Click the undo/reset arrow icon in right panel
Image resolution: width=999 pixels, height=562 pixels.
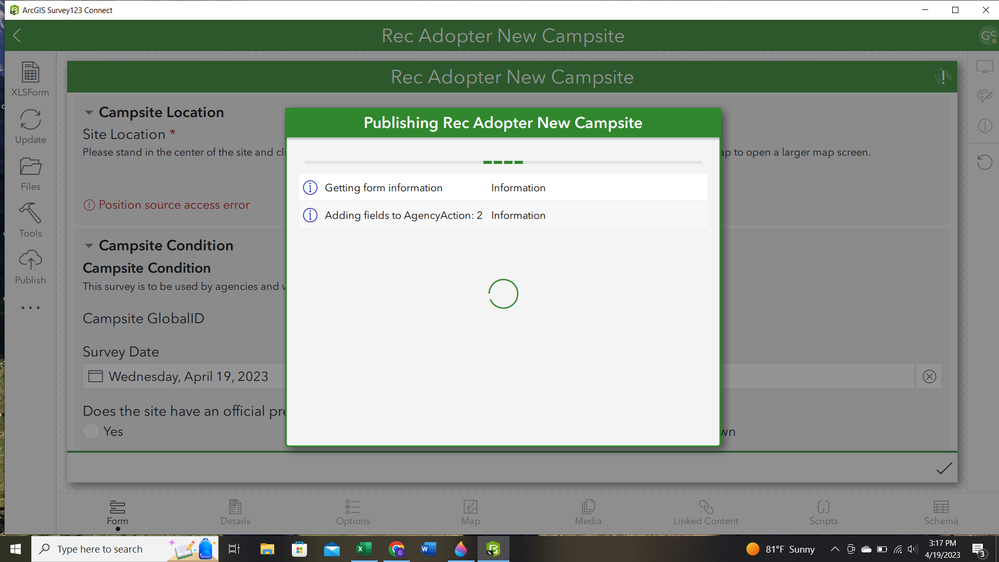(984, 162)
